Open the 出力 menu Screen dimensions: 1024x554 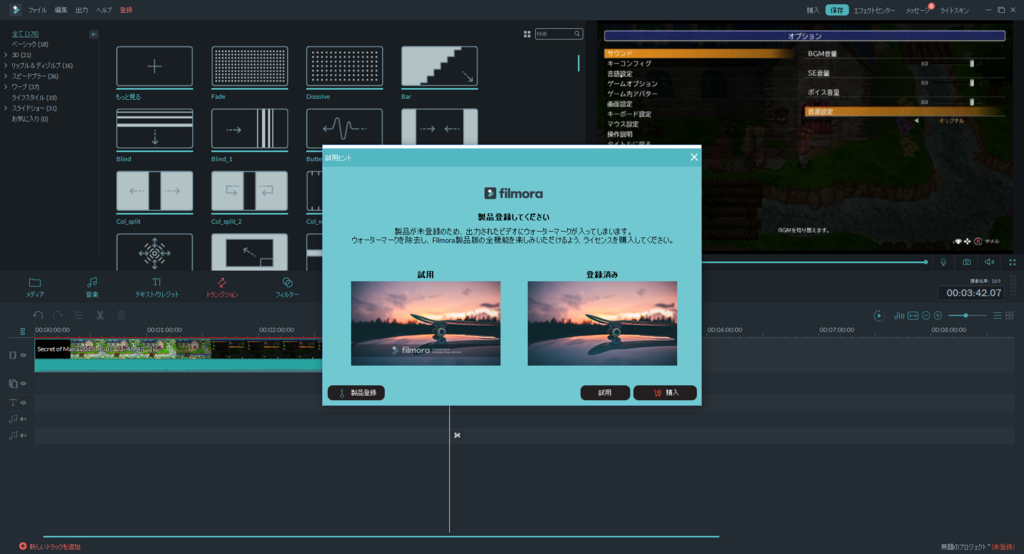click(x=82, y=10)
